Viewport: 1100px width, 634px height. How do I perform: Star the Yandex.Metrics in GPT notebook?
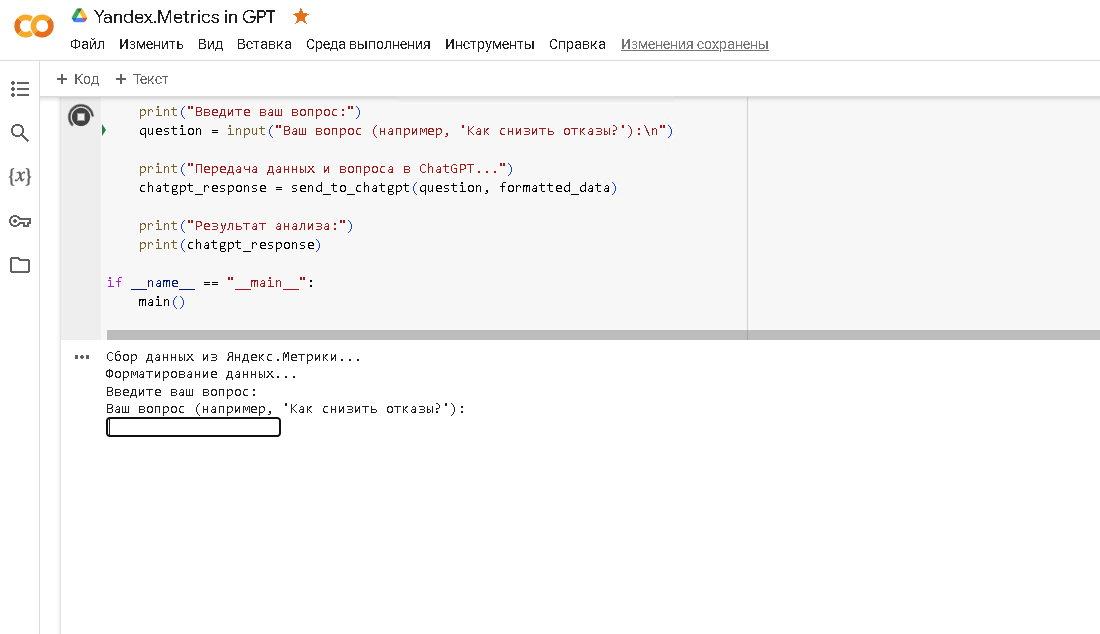tap(301, 16)
